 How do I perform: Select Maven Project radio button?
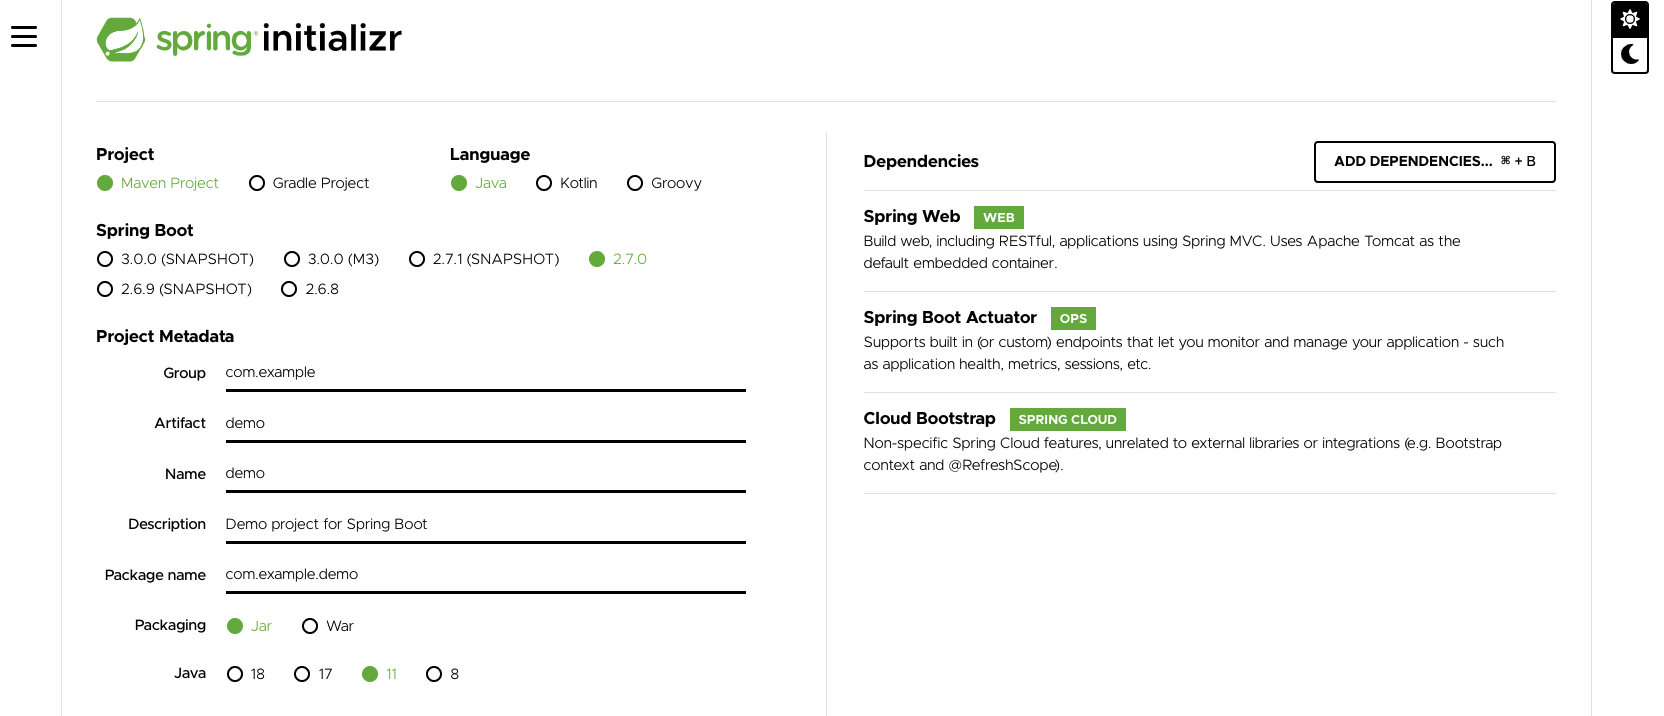158,183
